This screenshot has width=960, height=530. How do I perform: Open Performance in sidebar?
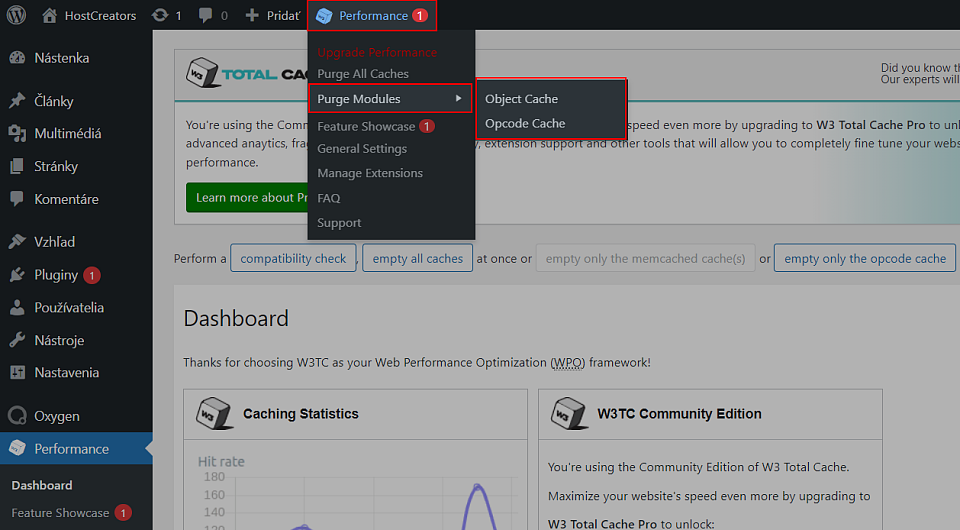(76, 448)
